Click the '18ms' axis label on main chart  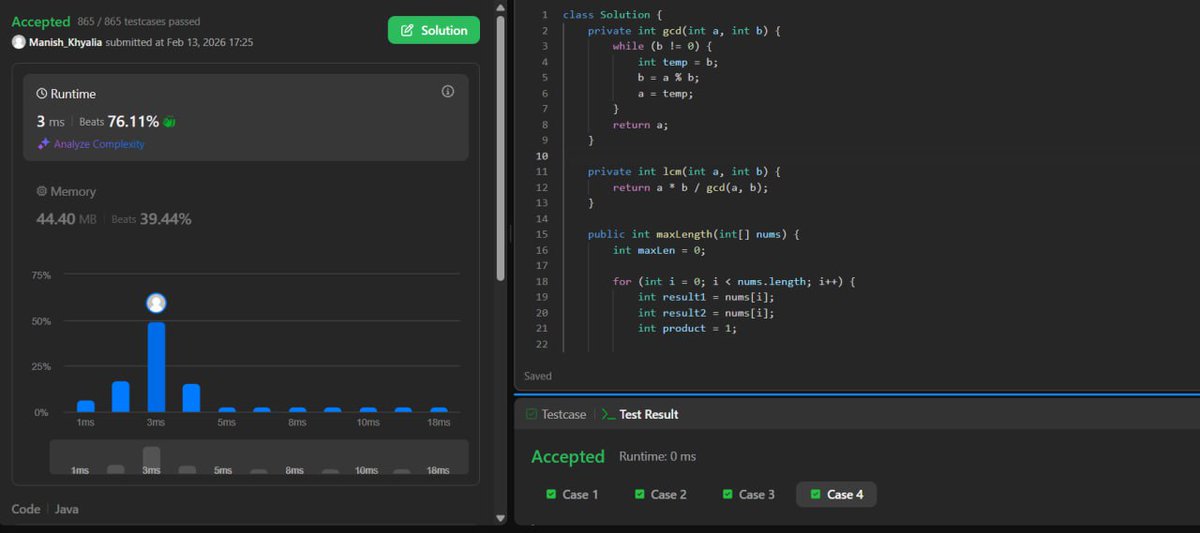click(x=438, y=423)
